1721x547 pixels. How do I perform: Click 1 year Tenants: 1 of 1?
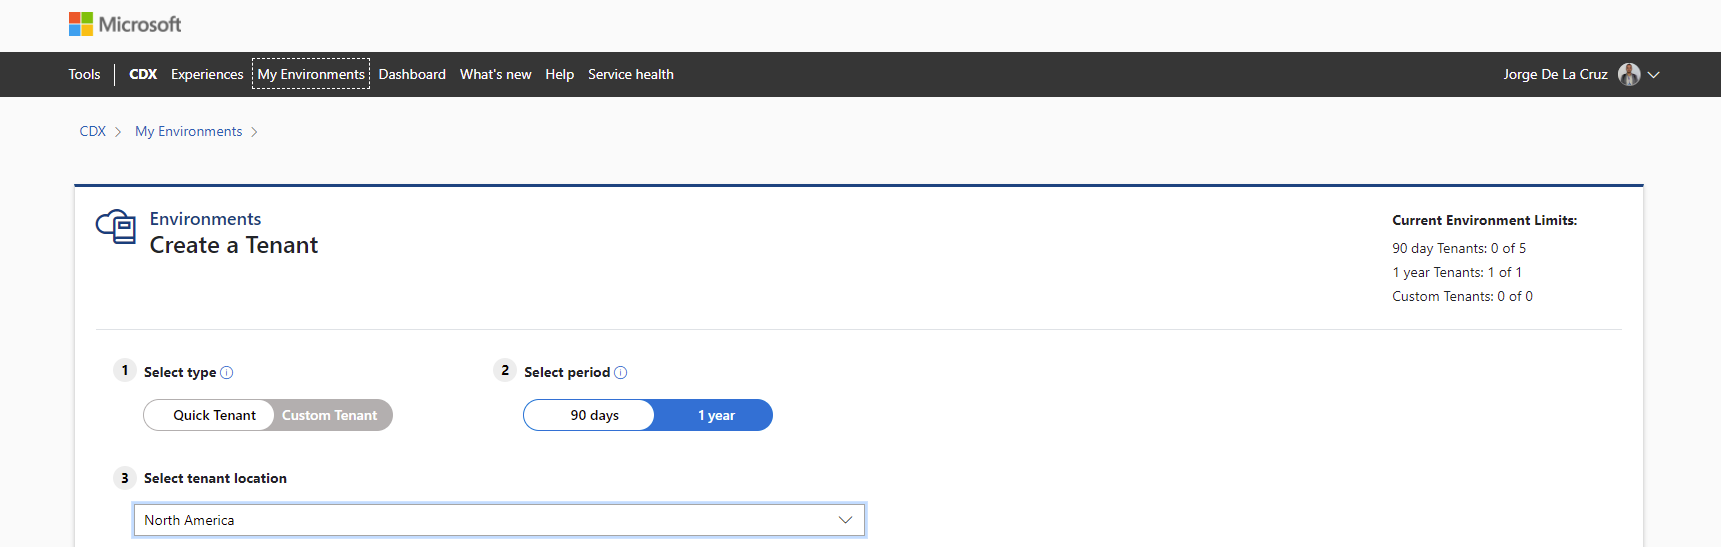tap(1457, 272)
